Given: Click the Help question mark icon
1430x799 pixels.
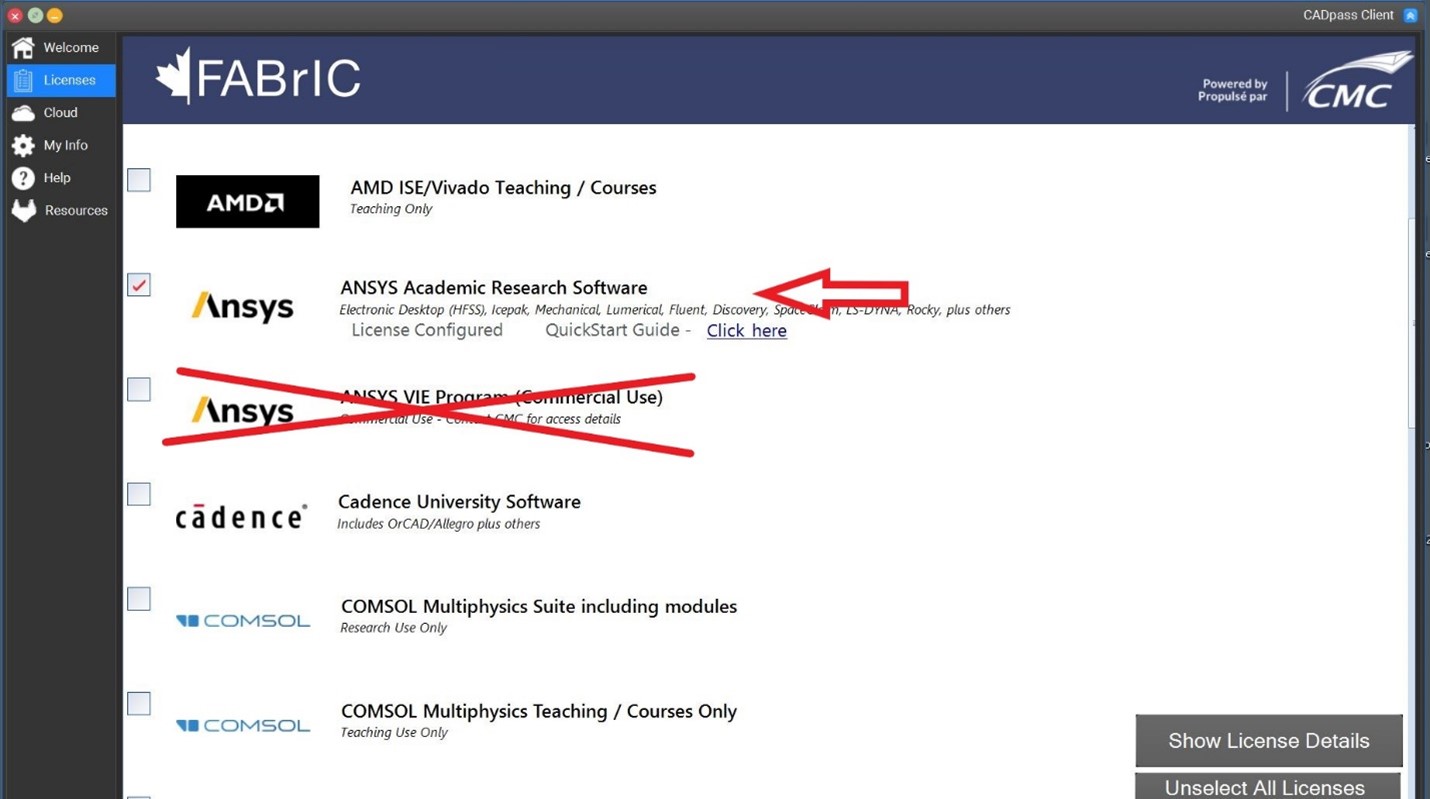Looking at the screenshot, I should 24,177.
